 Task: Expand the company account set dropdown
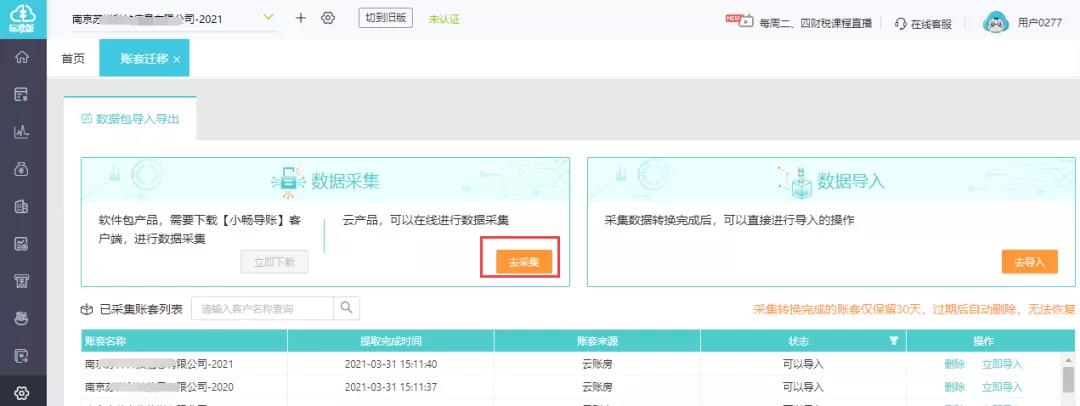(x=268, y=18)
